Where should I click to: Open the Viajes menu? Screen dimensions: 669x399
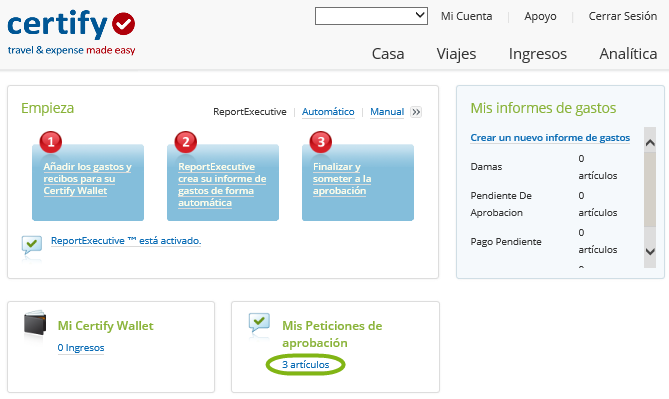pyautogui.click(x=456, y=54)
